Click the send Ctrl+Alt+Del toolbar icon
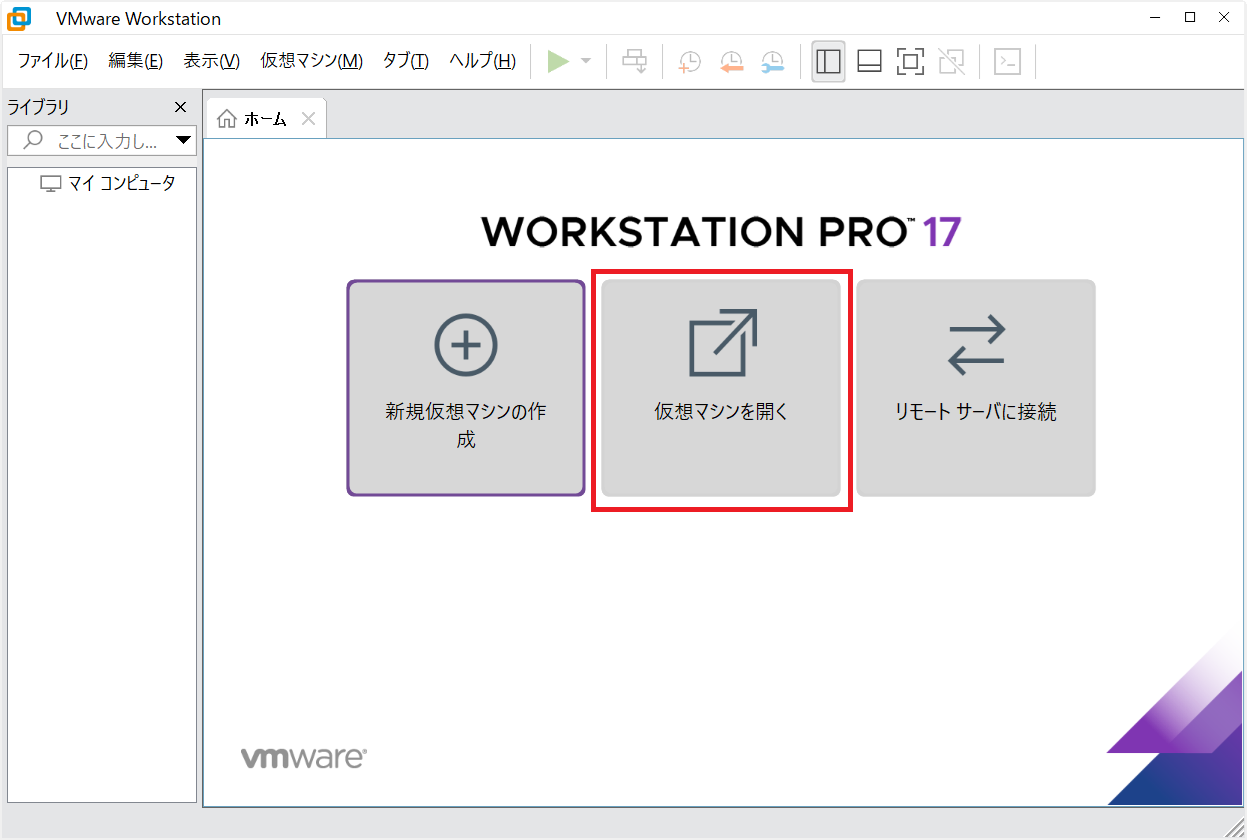 point(635,62)
